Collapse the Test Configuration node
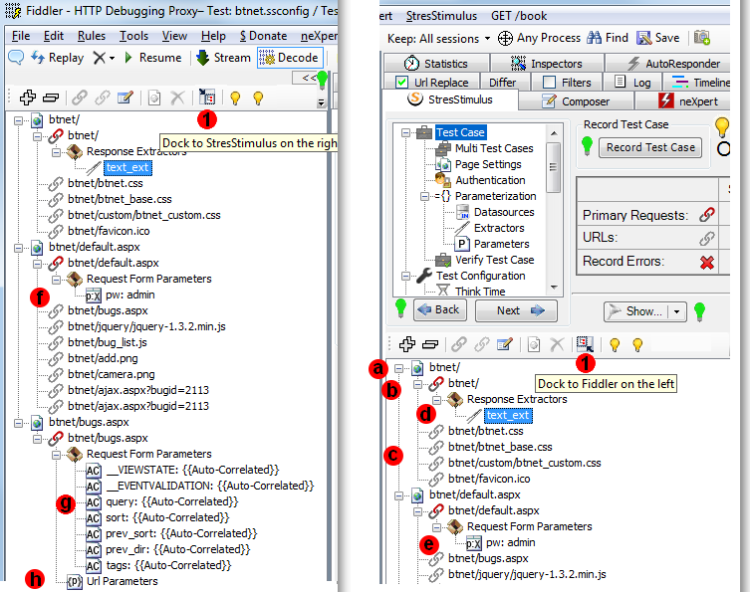The image size is (750, 592). point(405,276)
